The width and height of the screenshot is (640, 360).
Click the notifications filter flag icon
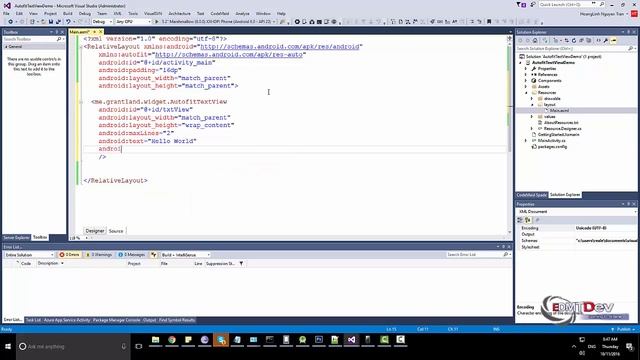point(520,4)
